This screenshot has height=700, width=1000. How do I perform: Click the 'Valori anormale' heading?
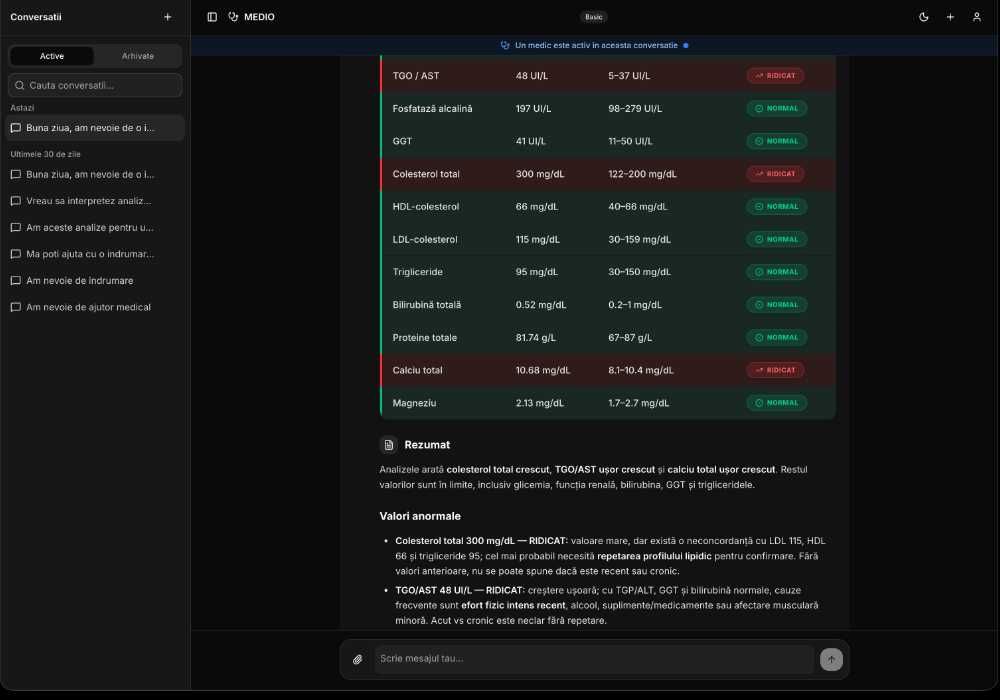[x=420, y=516]
